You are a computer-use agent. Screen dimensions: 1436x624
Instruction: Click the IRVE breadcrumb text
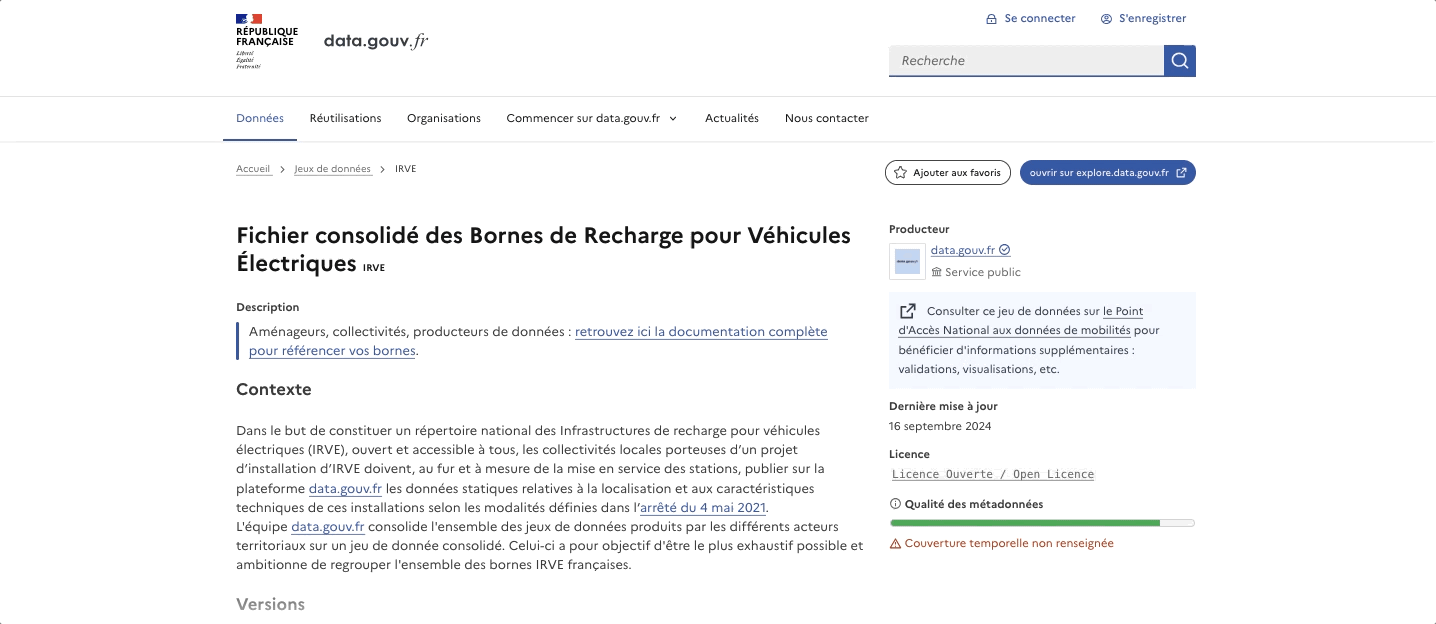point(406,169)
